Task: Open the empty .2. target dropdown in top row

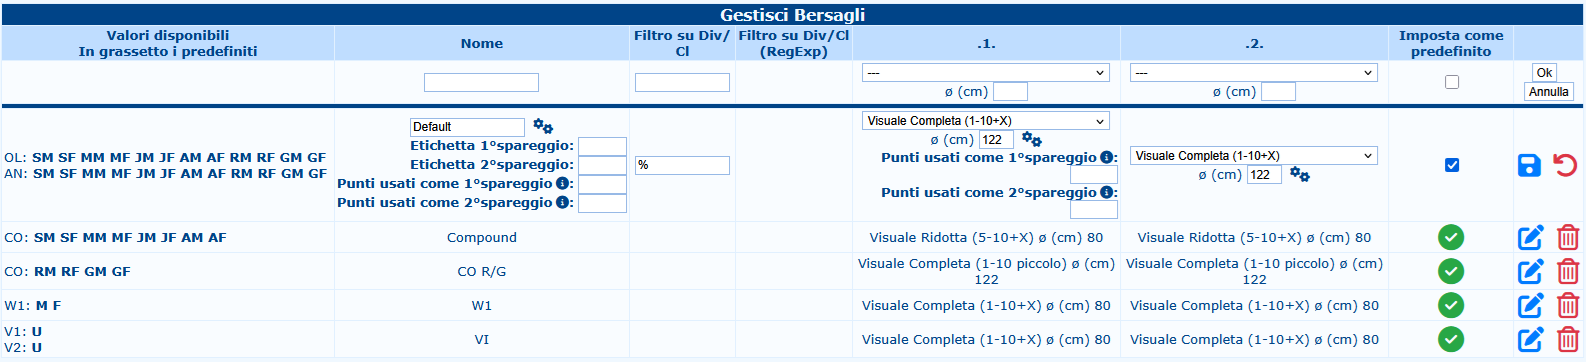Action: [1254, 73]
